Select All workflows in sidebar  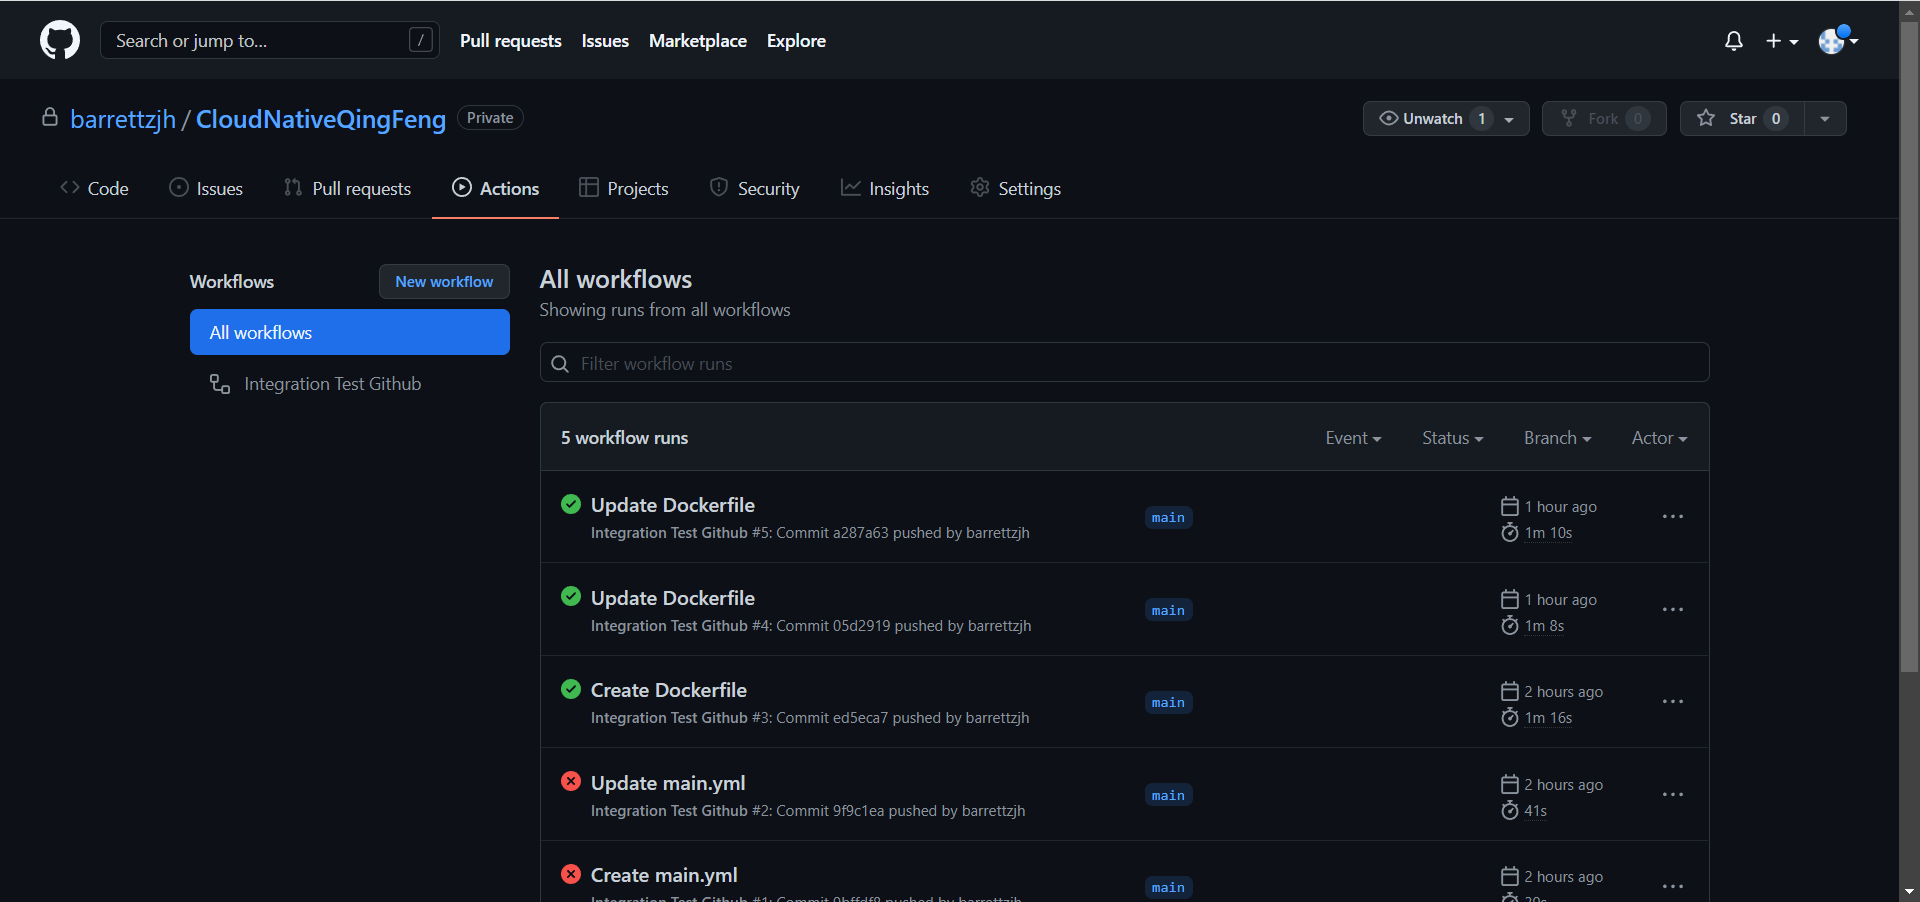coord(350,332)
